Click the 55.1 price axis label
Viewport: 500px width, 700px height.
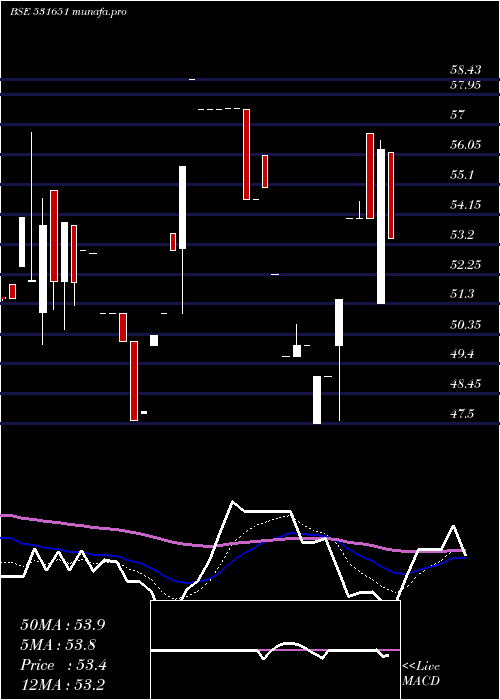(462, 175)
